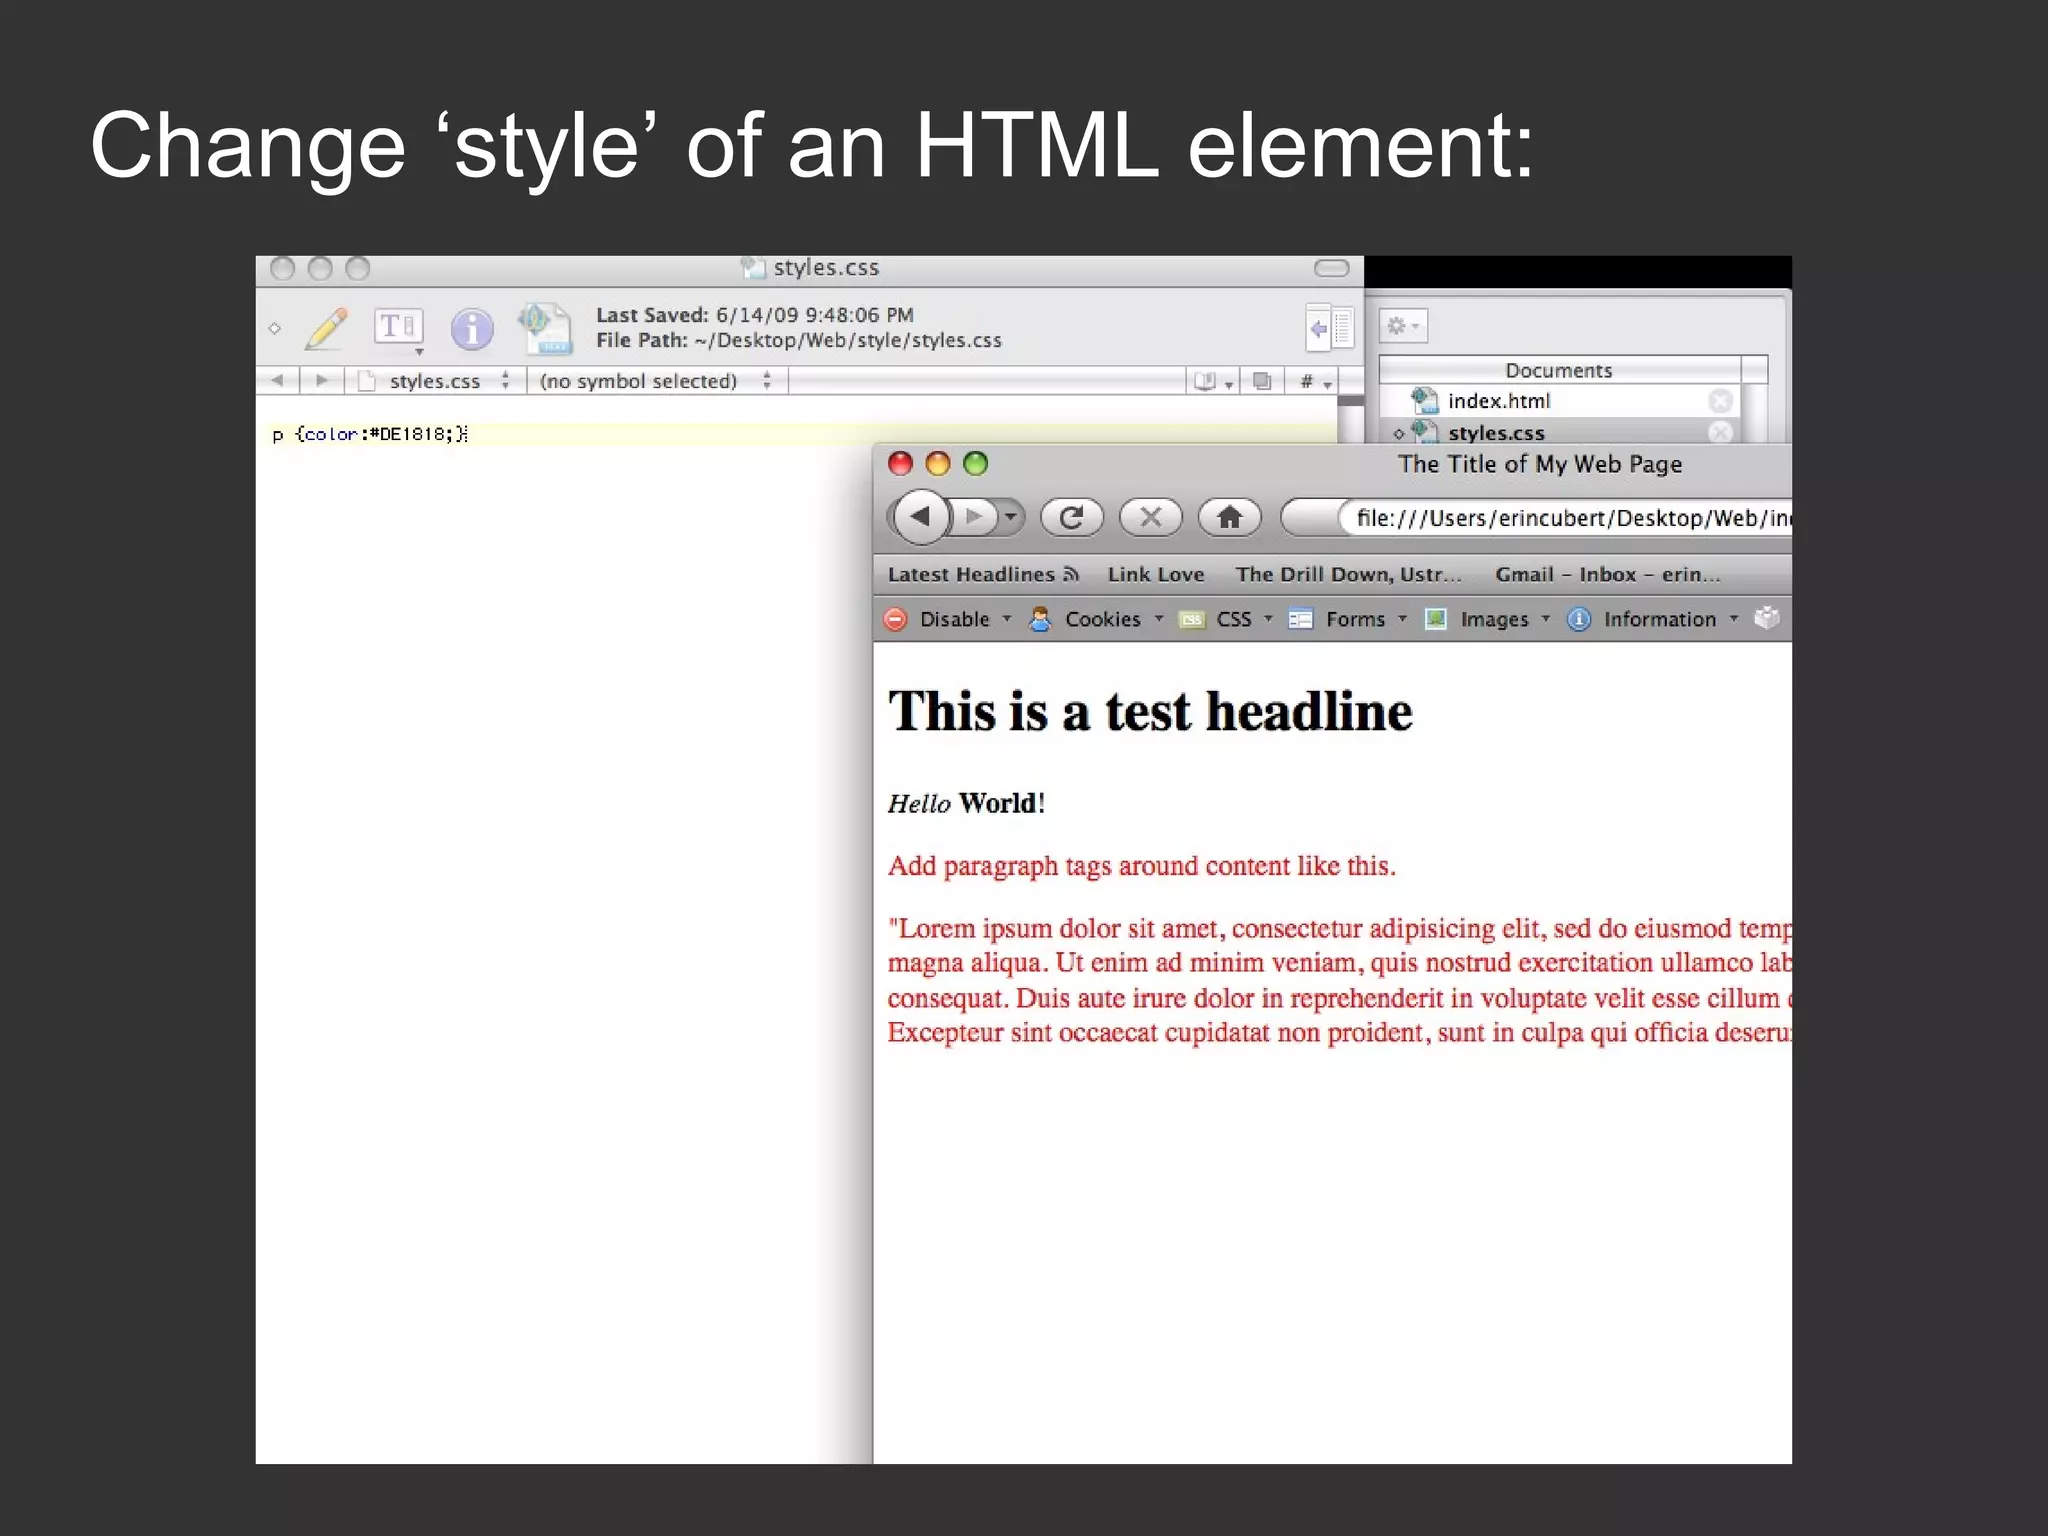This screenshot has width=2048, height=1536.
Task: Click the split window icon in navigation bar
Action: 1262,381
